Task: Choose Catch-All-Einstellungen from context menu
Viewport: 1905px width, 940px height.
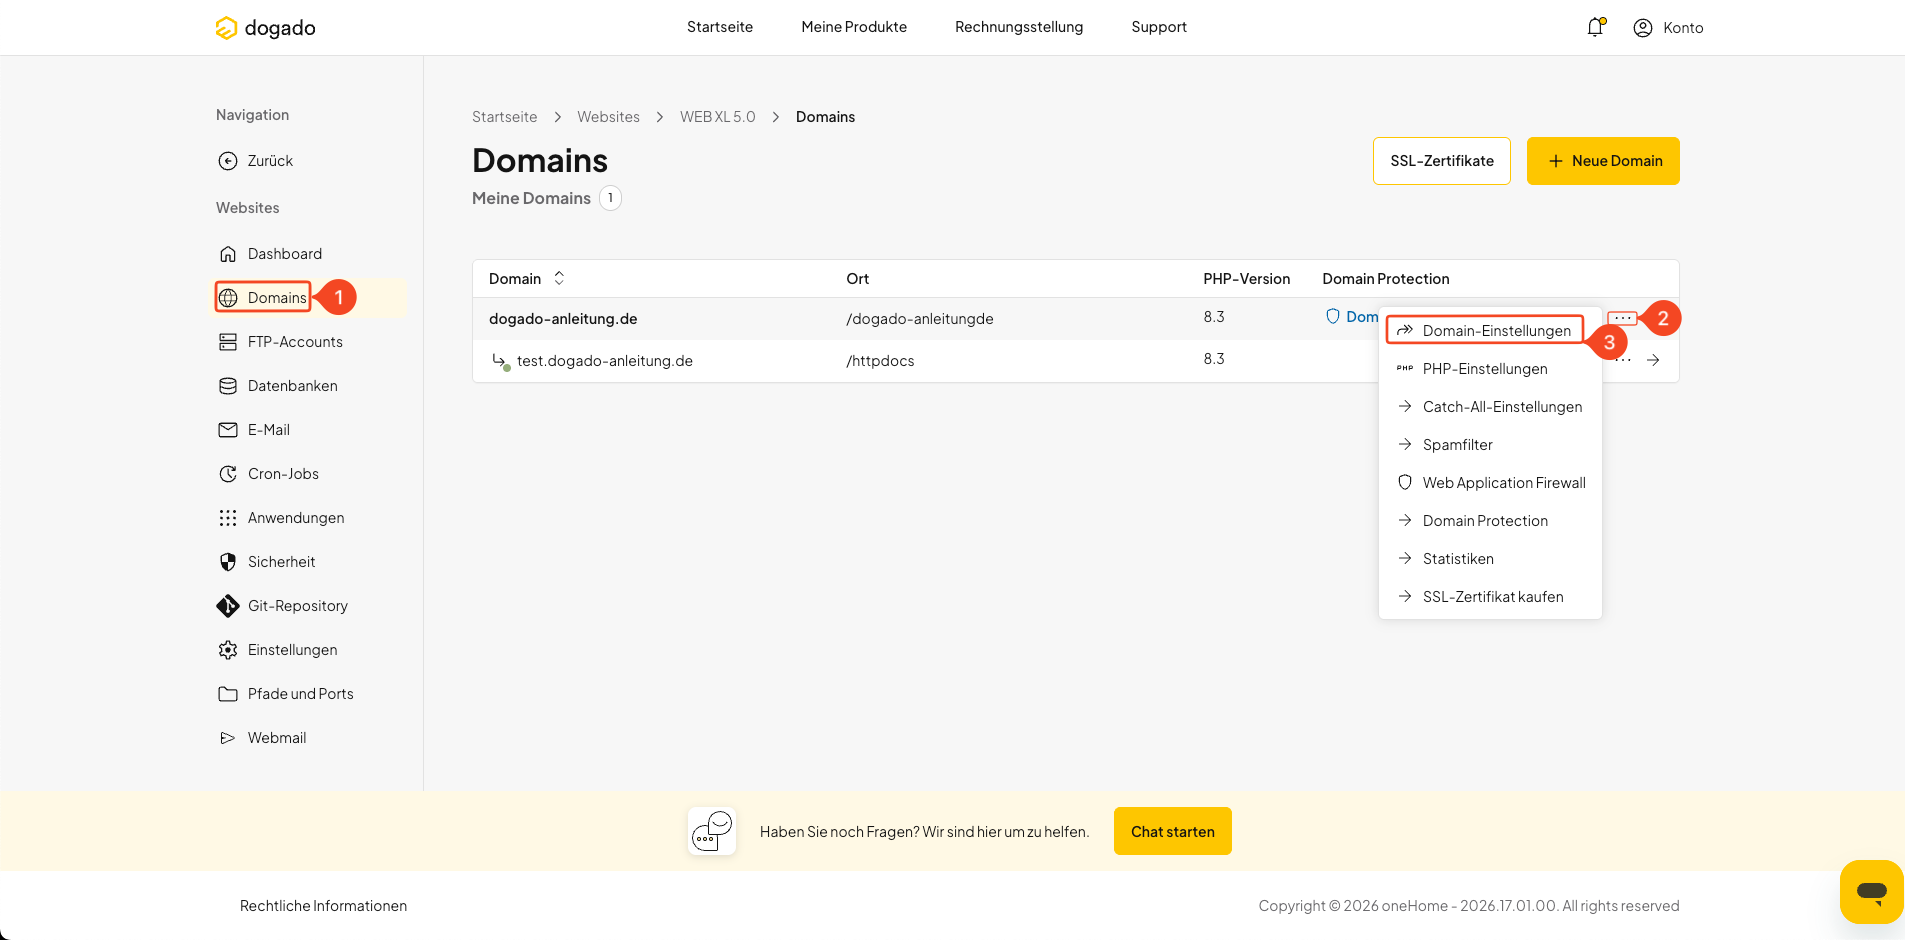Action: tap(1490, 407)
